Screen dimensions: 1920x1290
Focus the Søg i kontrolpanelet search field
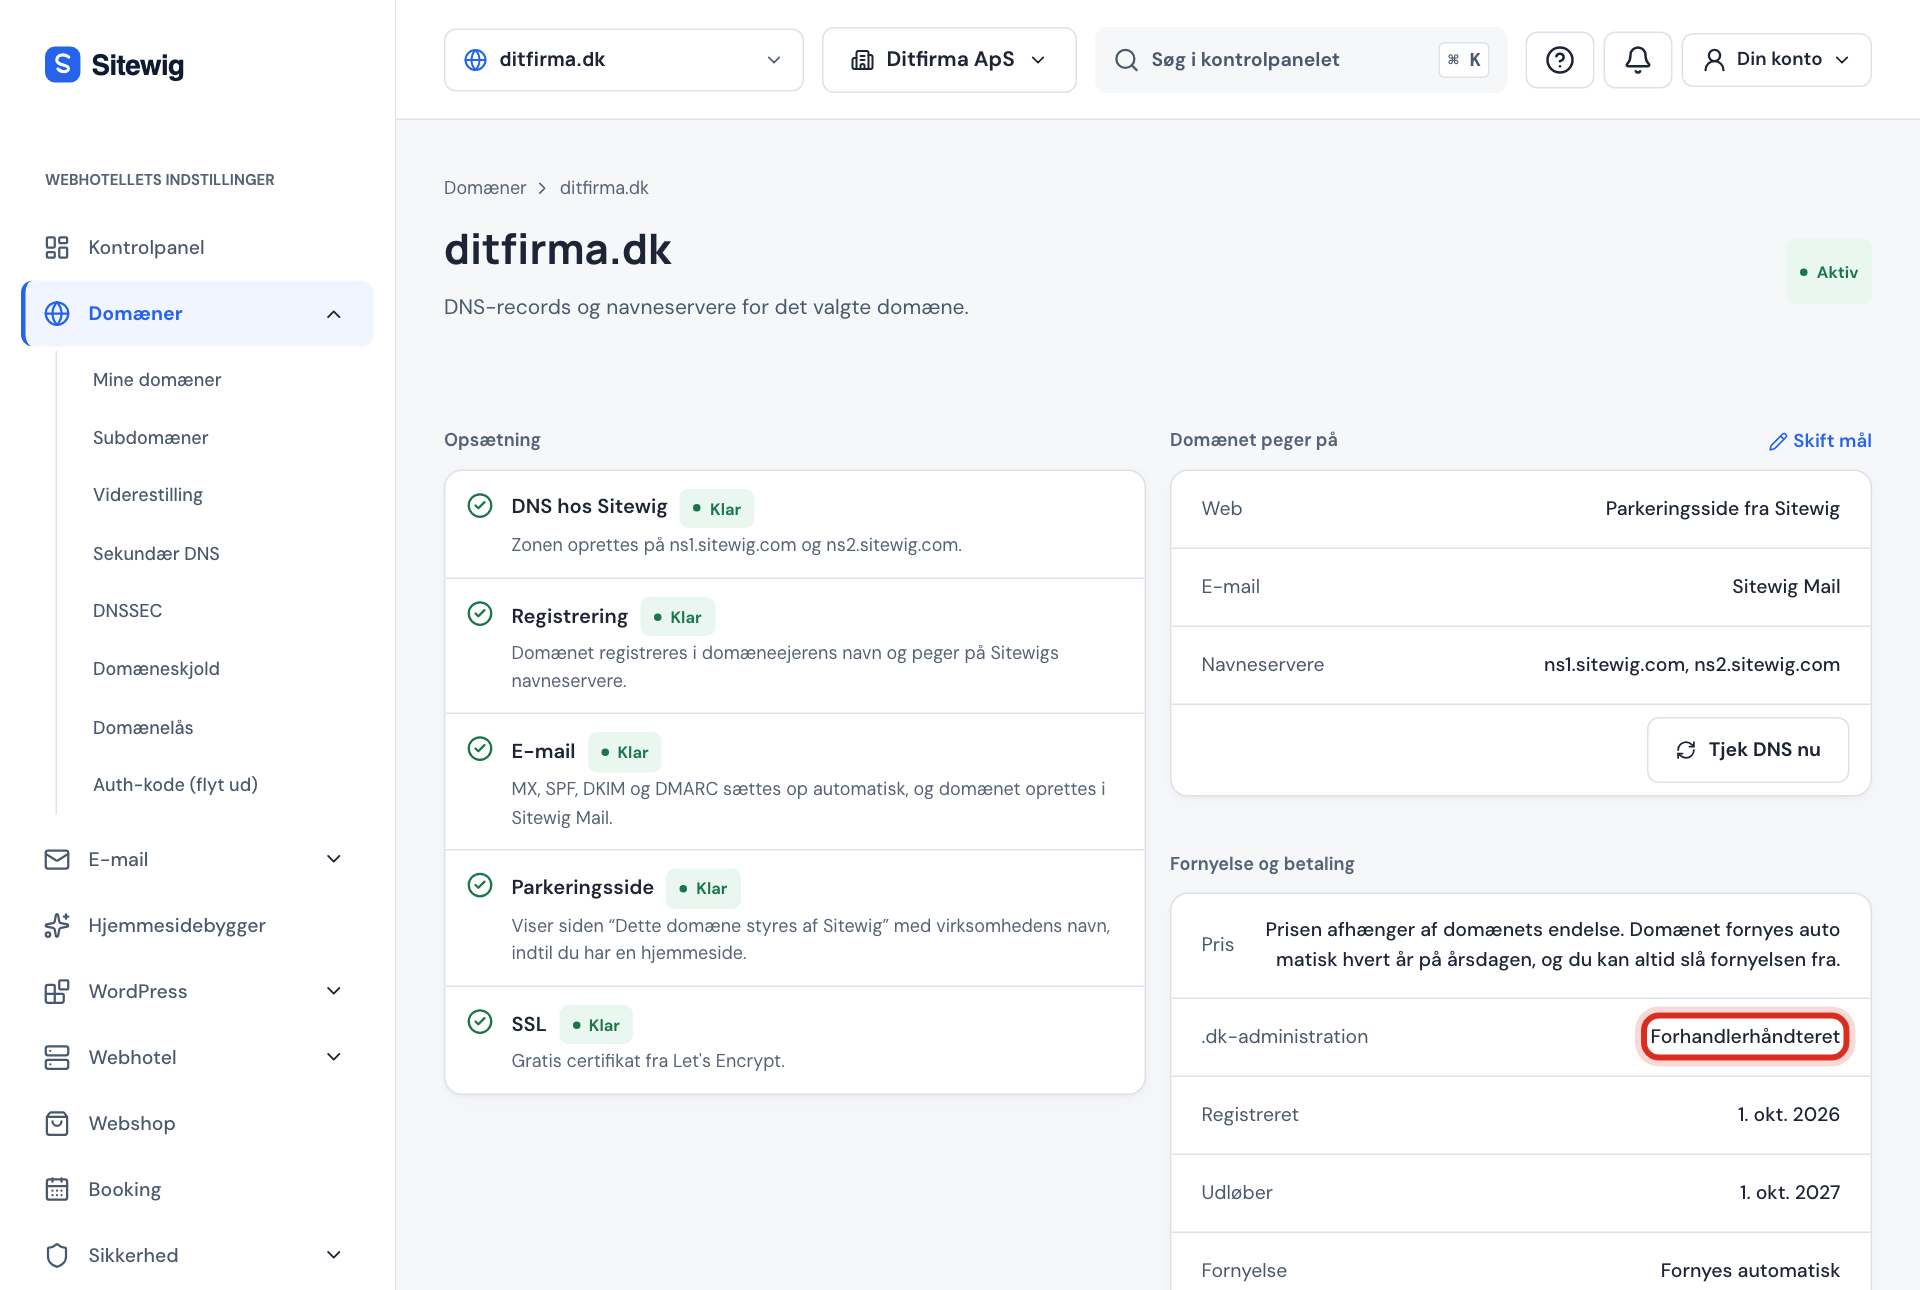click(1300, 60)
